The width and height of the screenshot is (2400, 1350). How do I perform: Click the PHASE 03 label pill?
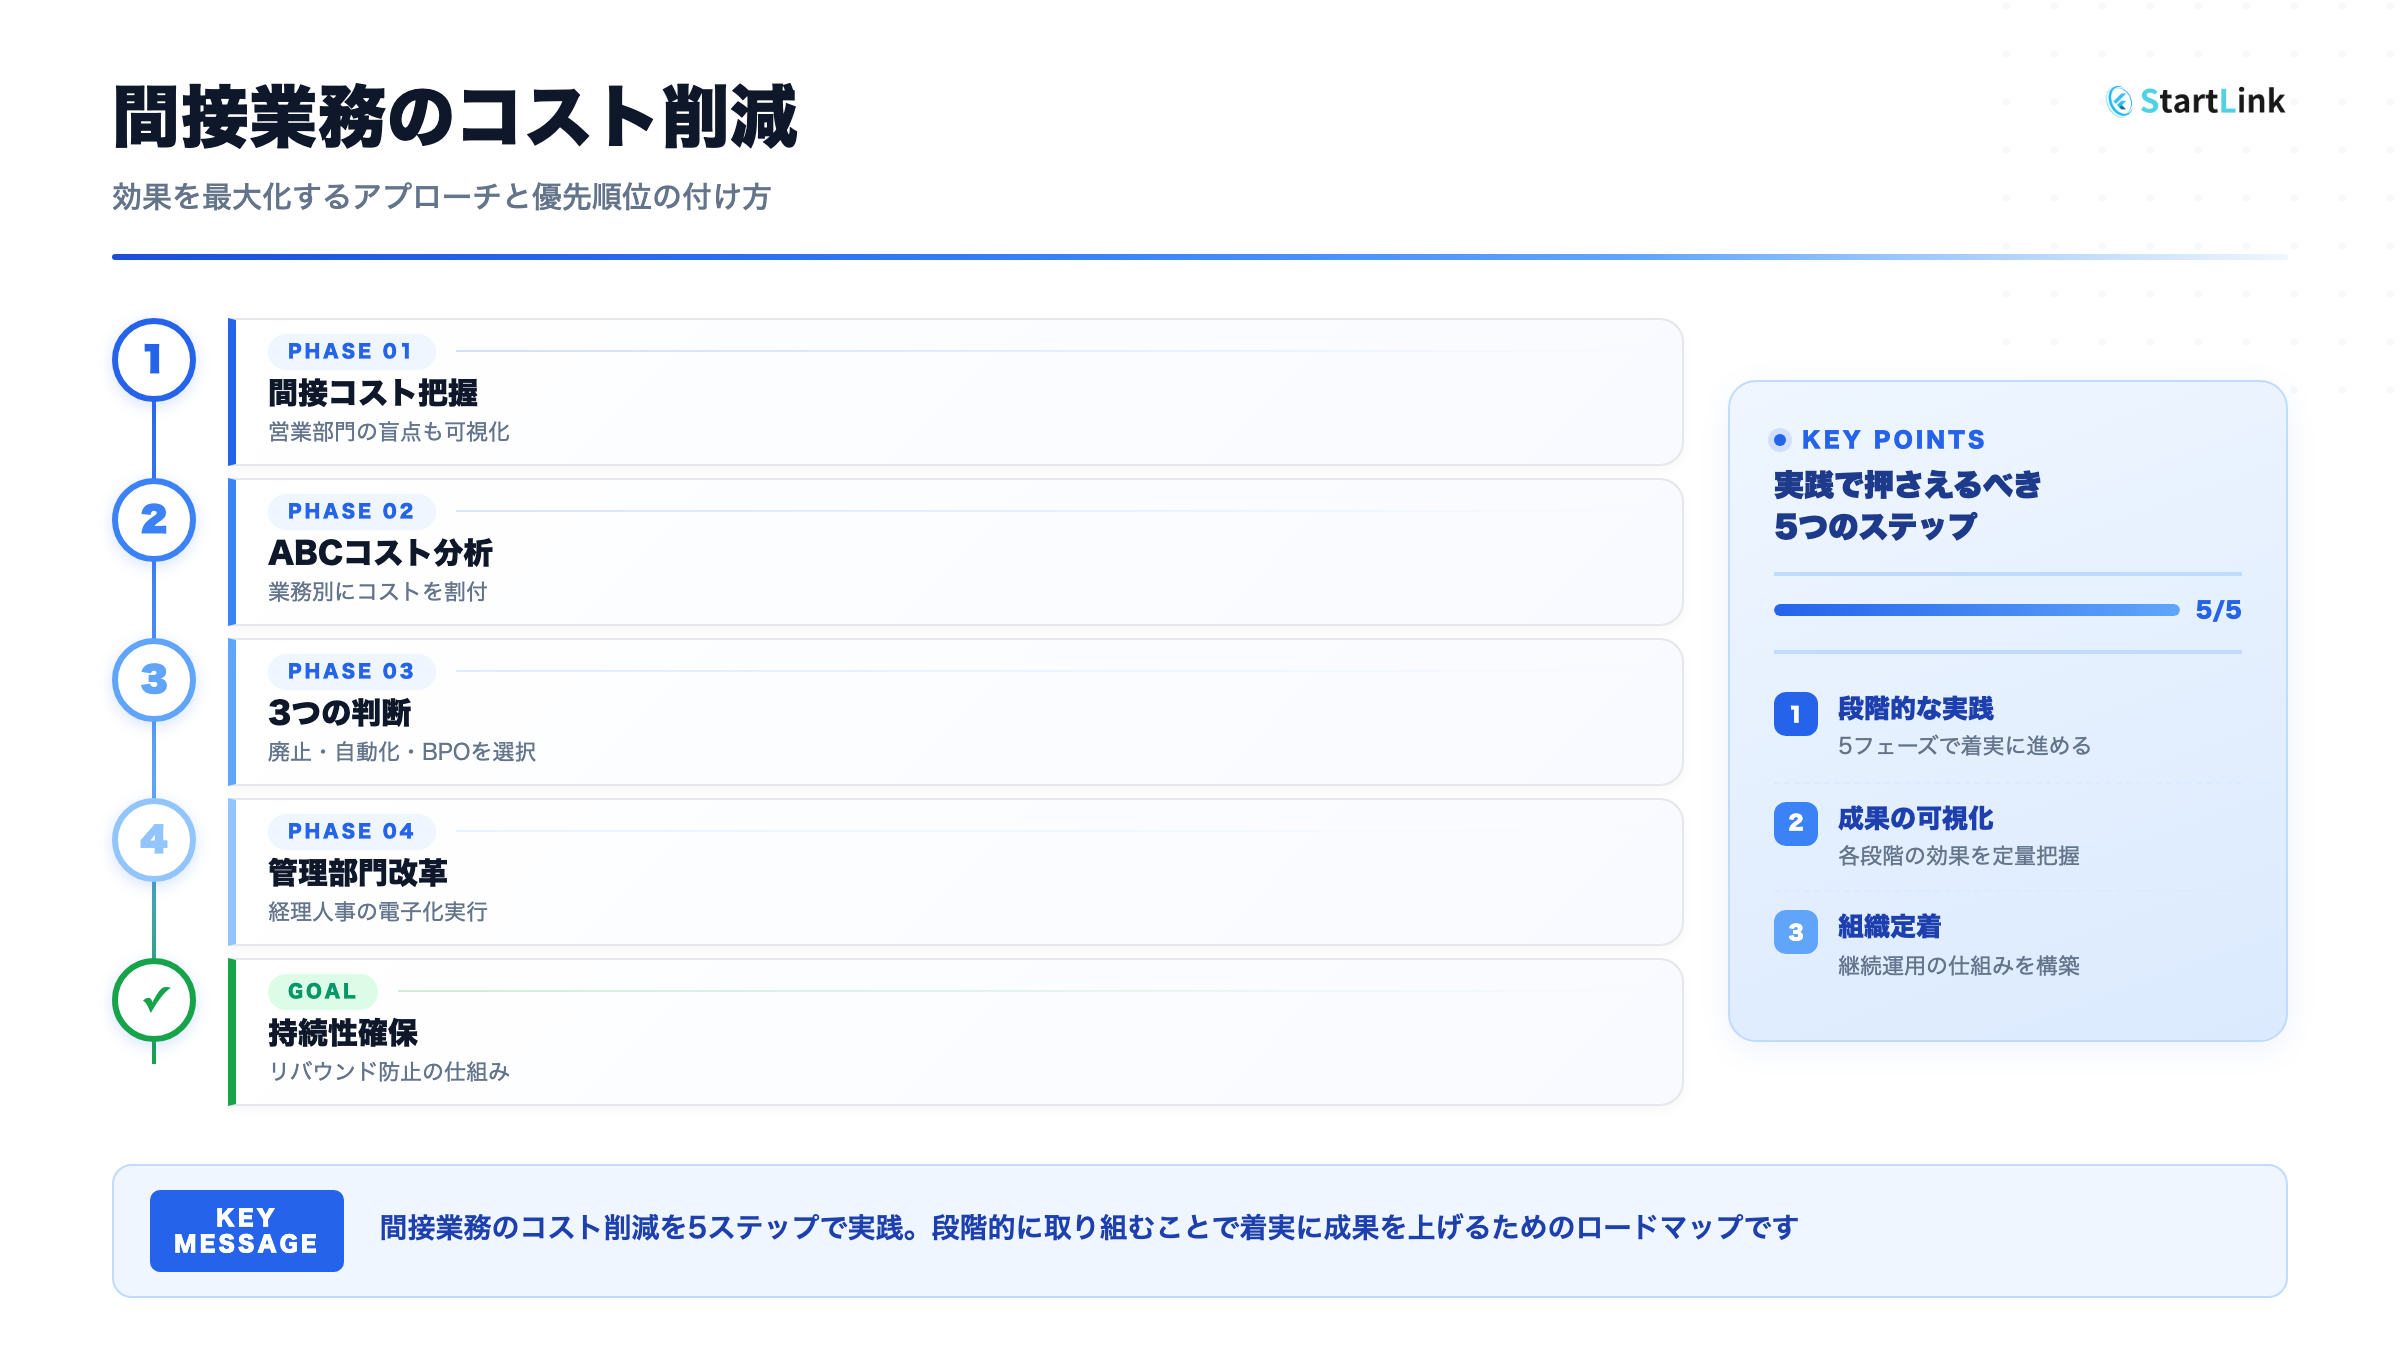coord(350,672)
